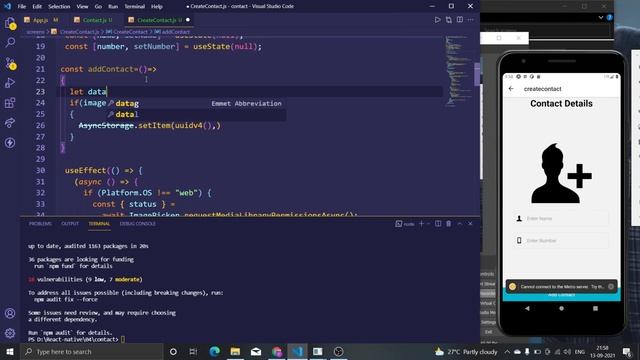Open the Source Control view

click(10, 63)
